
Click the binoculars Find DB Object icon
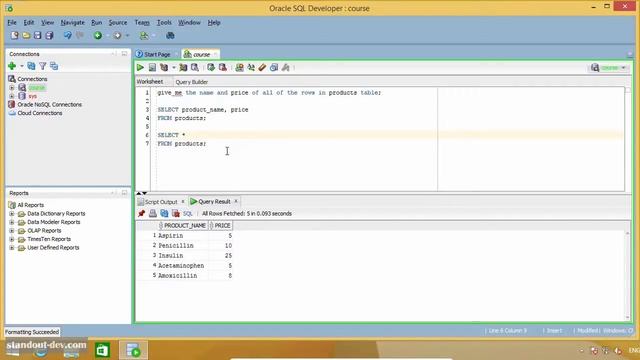[170, 36]
